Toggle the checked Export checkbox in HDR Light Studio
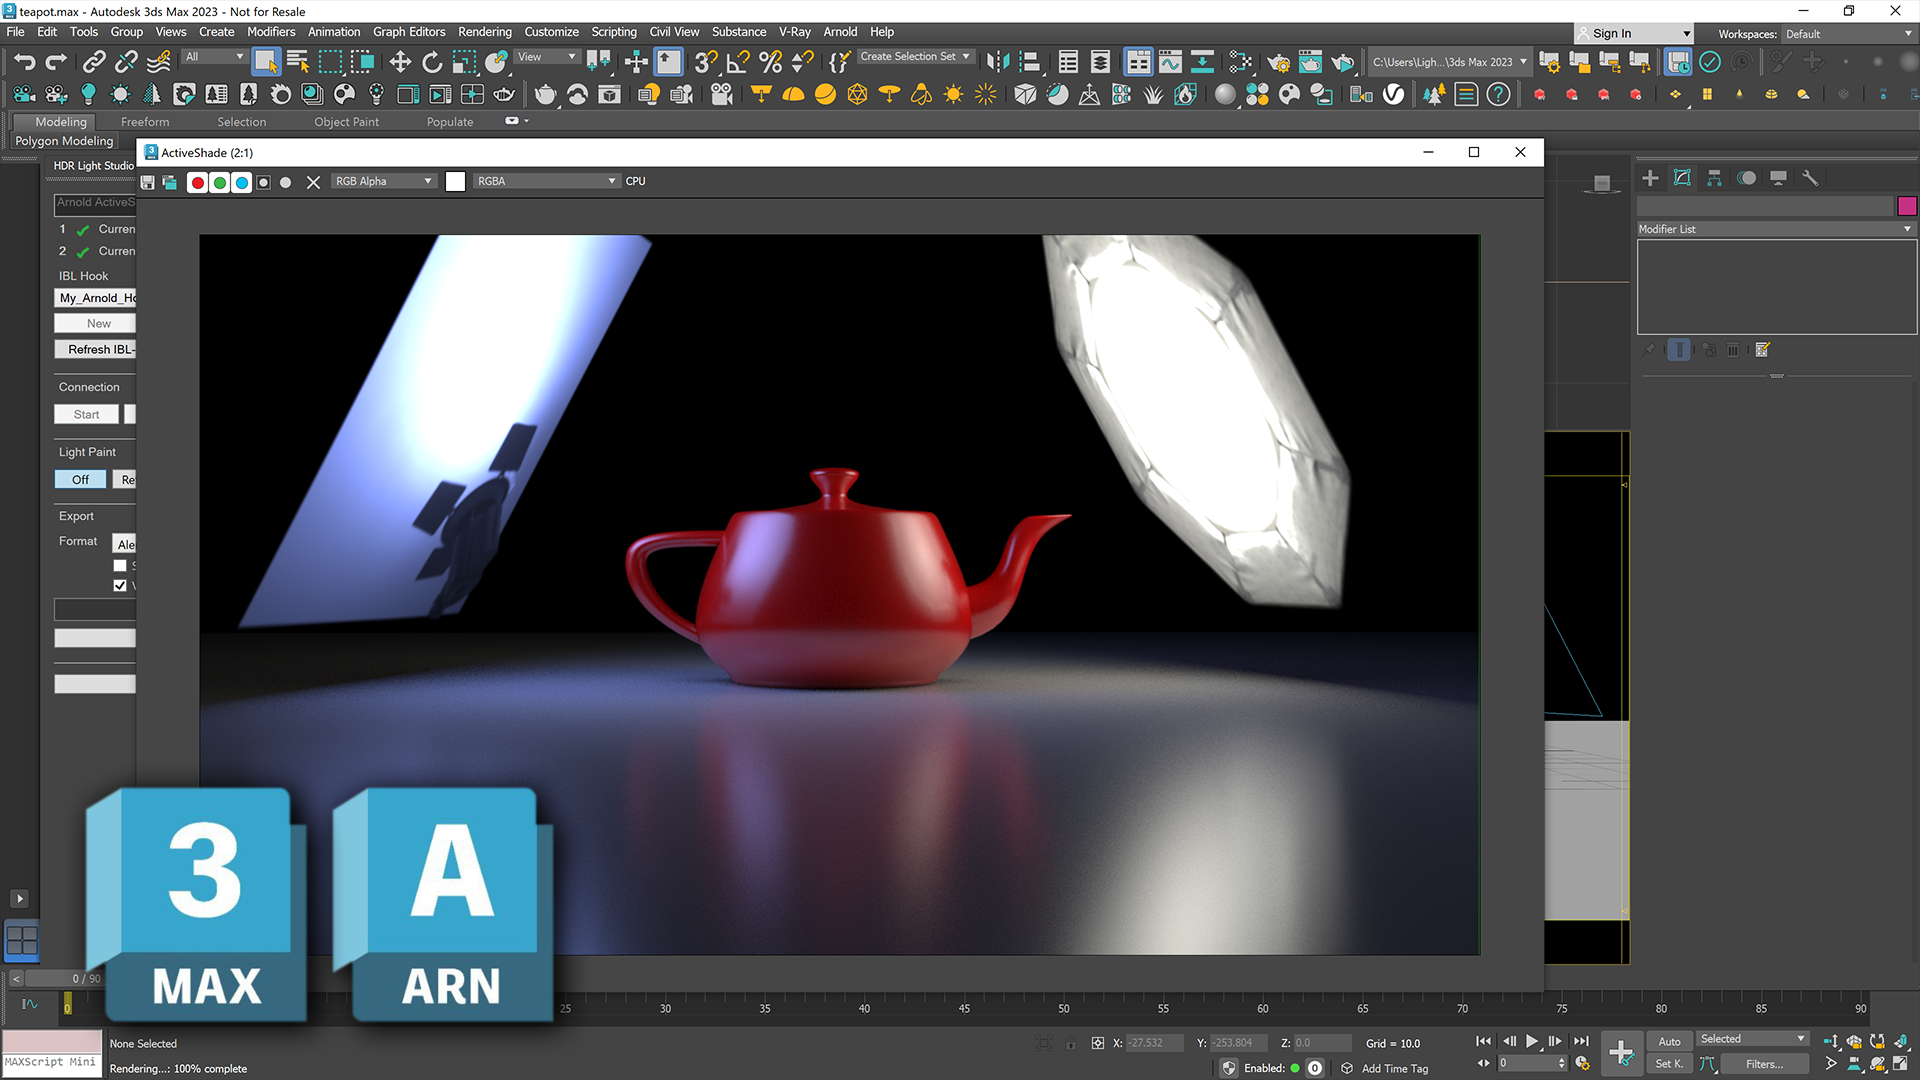 point(120,585)
